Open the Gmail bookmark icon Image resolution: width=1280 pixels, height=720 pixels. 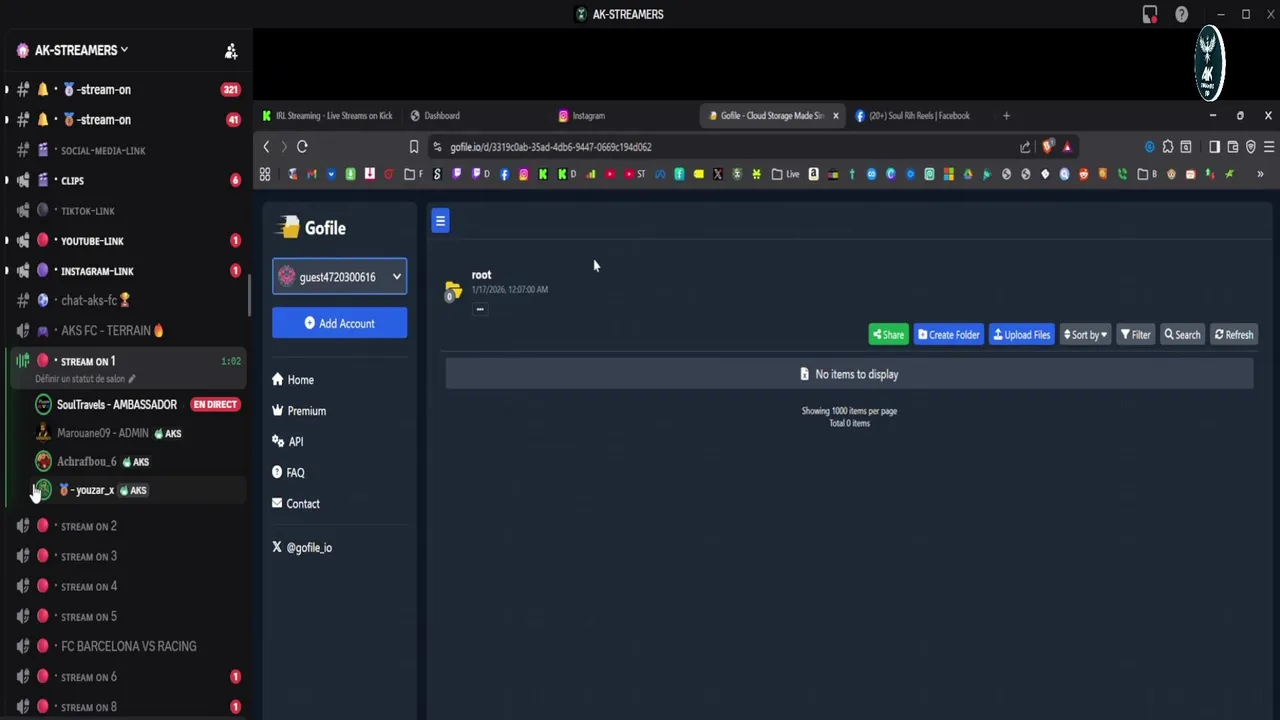click(x=312, y=174)
